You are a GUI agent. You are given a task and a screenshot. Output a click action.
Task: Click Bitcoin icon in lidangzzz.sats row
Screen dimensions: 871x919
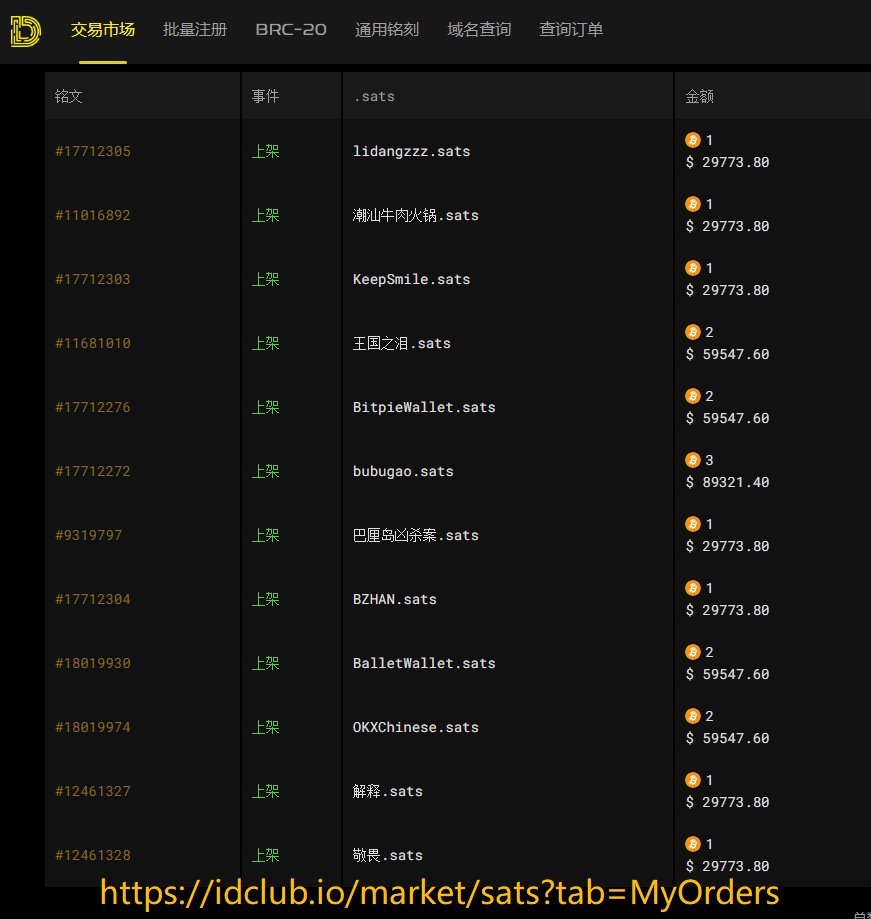693,139
